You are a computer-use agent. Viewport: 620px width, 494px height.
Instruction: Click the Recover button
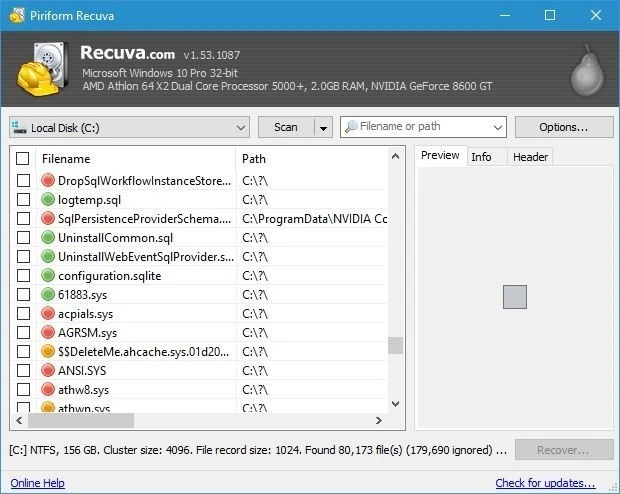pyautogui.click(x=564, y=450)
